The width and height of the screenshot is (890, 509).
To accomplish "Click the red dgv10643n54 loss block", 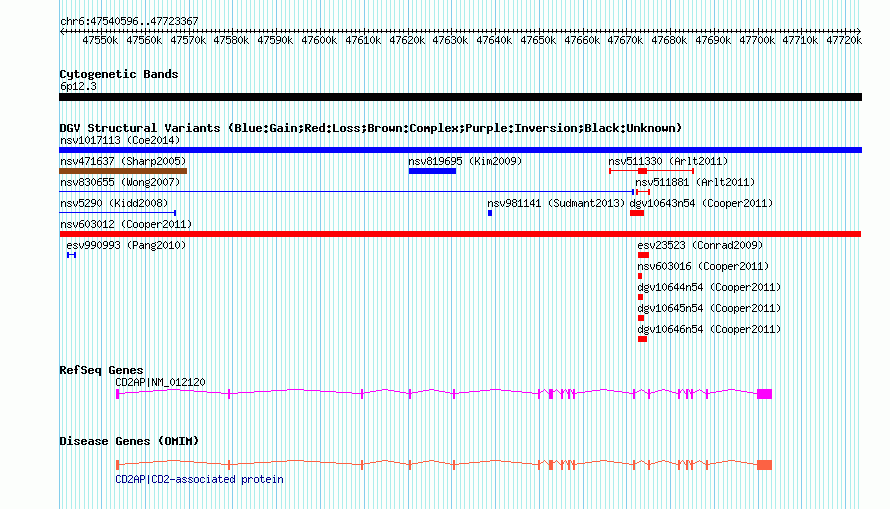I will [637, 213].
